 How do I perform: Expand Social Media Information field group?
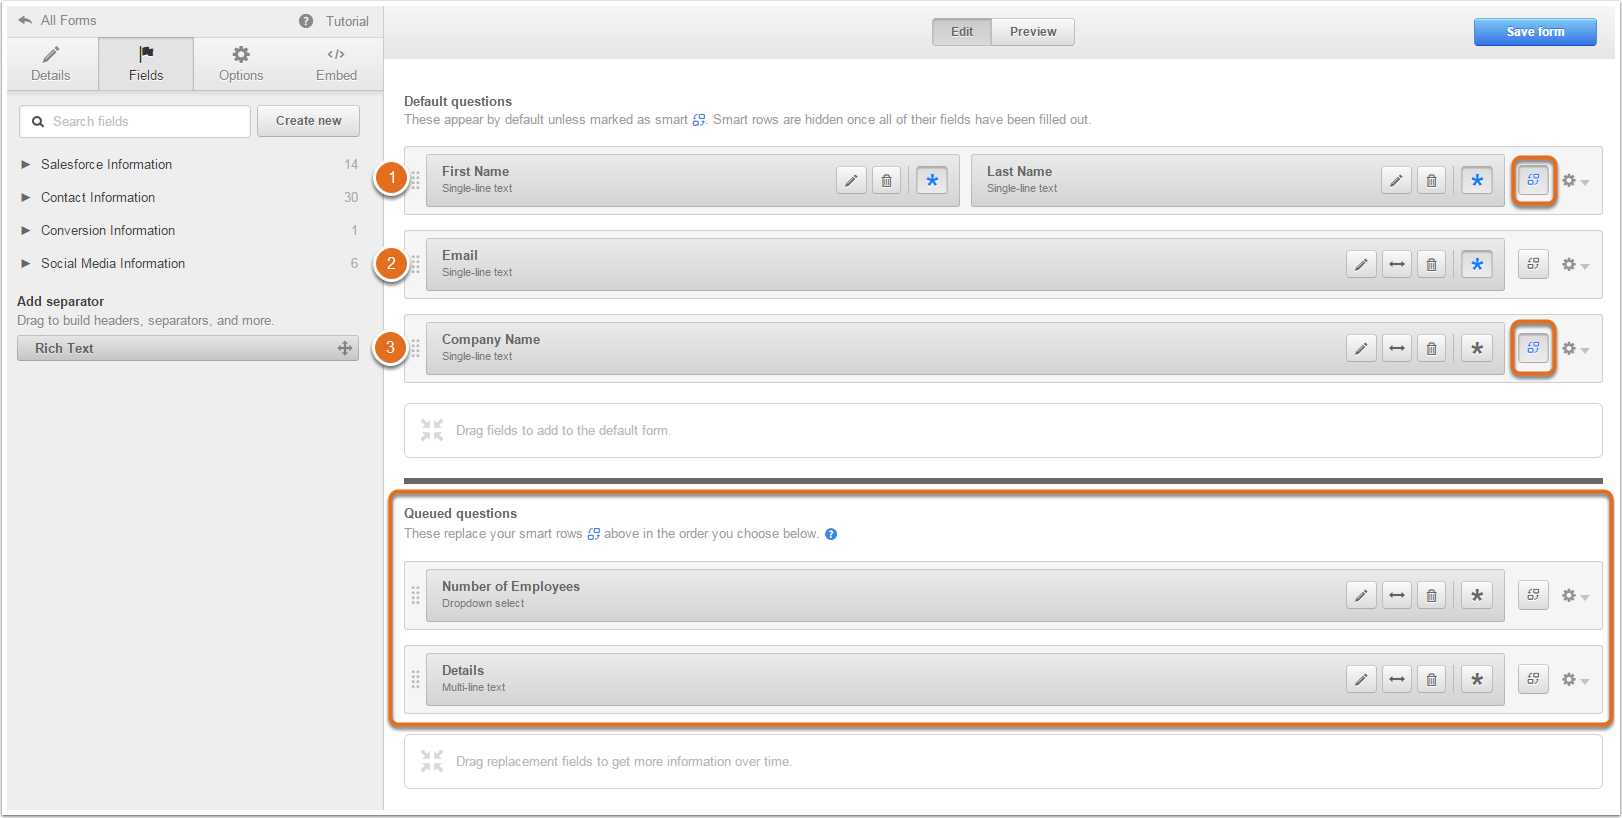pos(26,263)
